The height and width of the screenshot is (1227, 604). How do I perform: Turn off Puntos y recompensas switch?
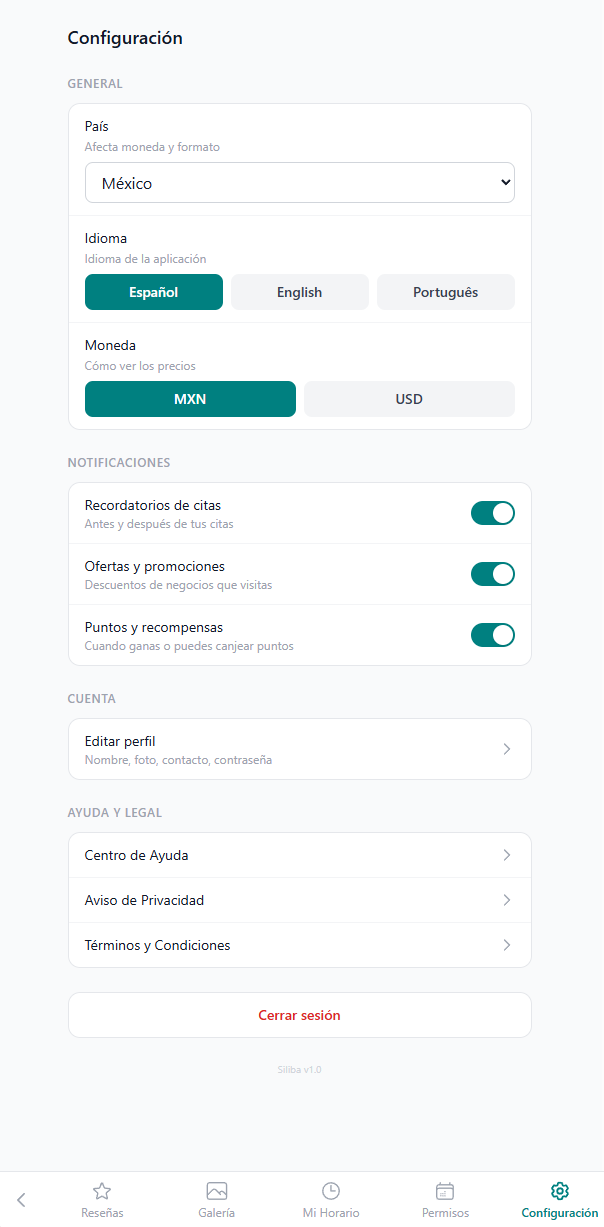pyautogui.click(x=492, y=635)
